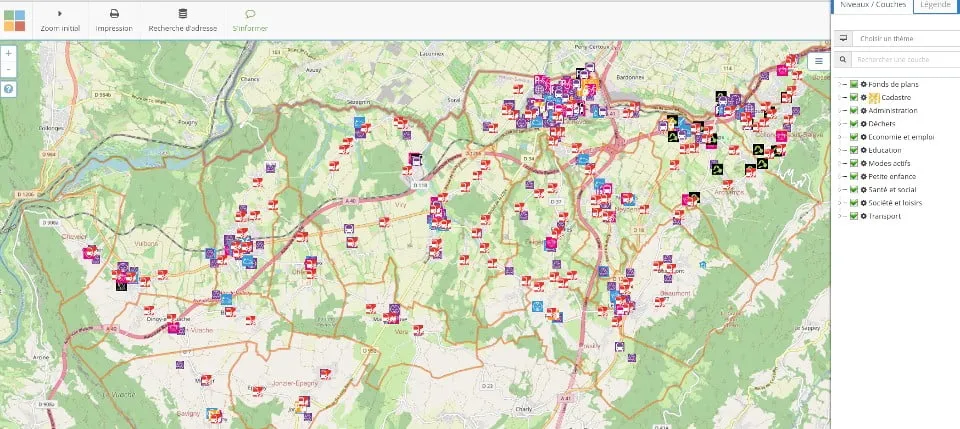Switch to the Niveaux / Couches tab

pos(872,6)
